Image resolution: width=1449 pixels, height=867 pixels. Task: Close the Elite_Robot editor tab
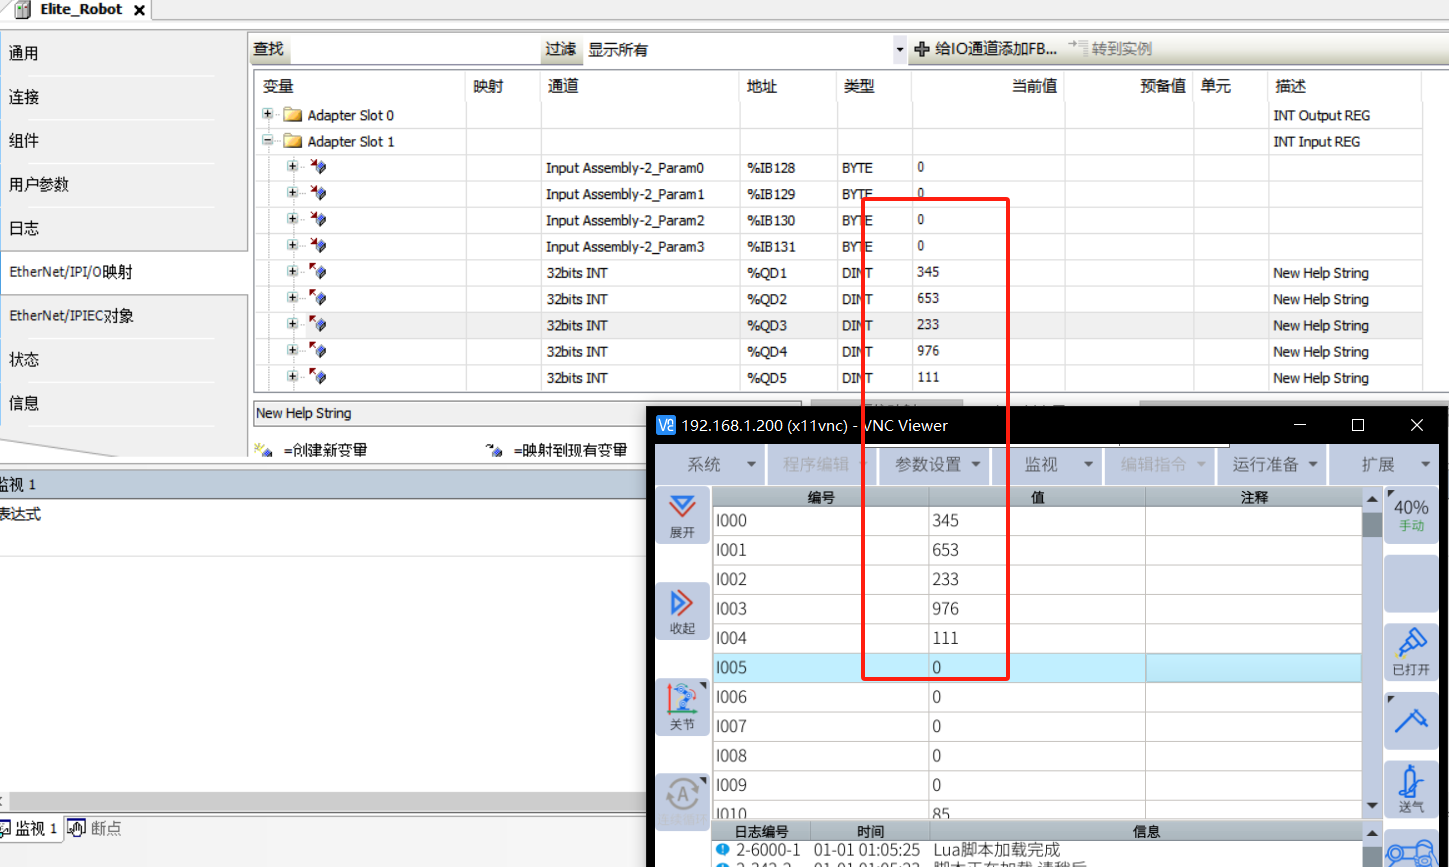(139, 10)
